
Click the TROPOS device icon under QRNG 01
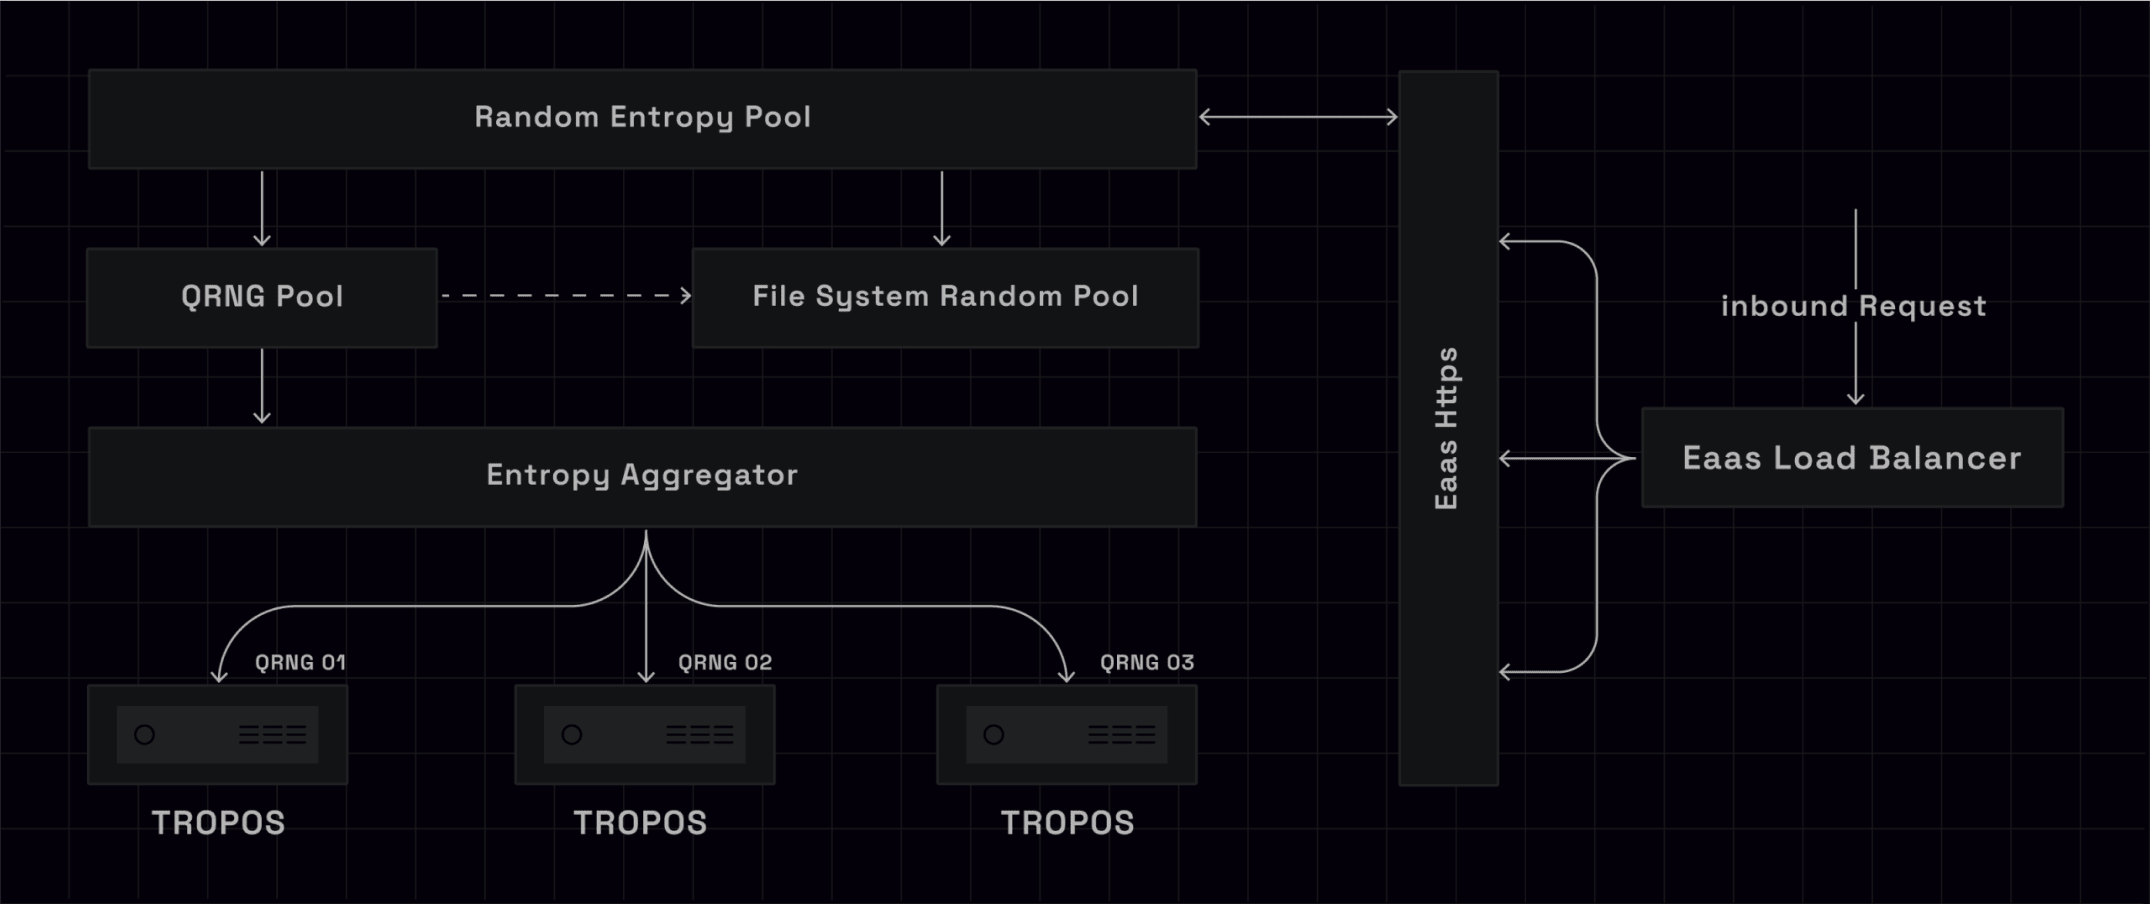point(217,735)
